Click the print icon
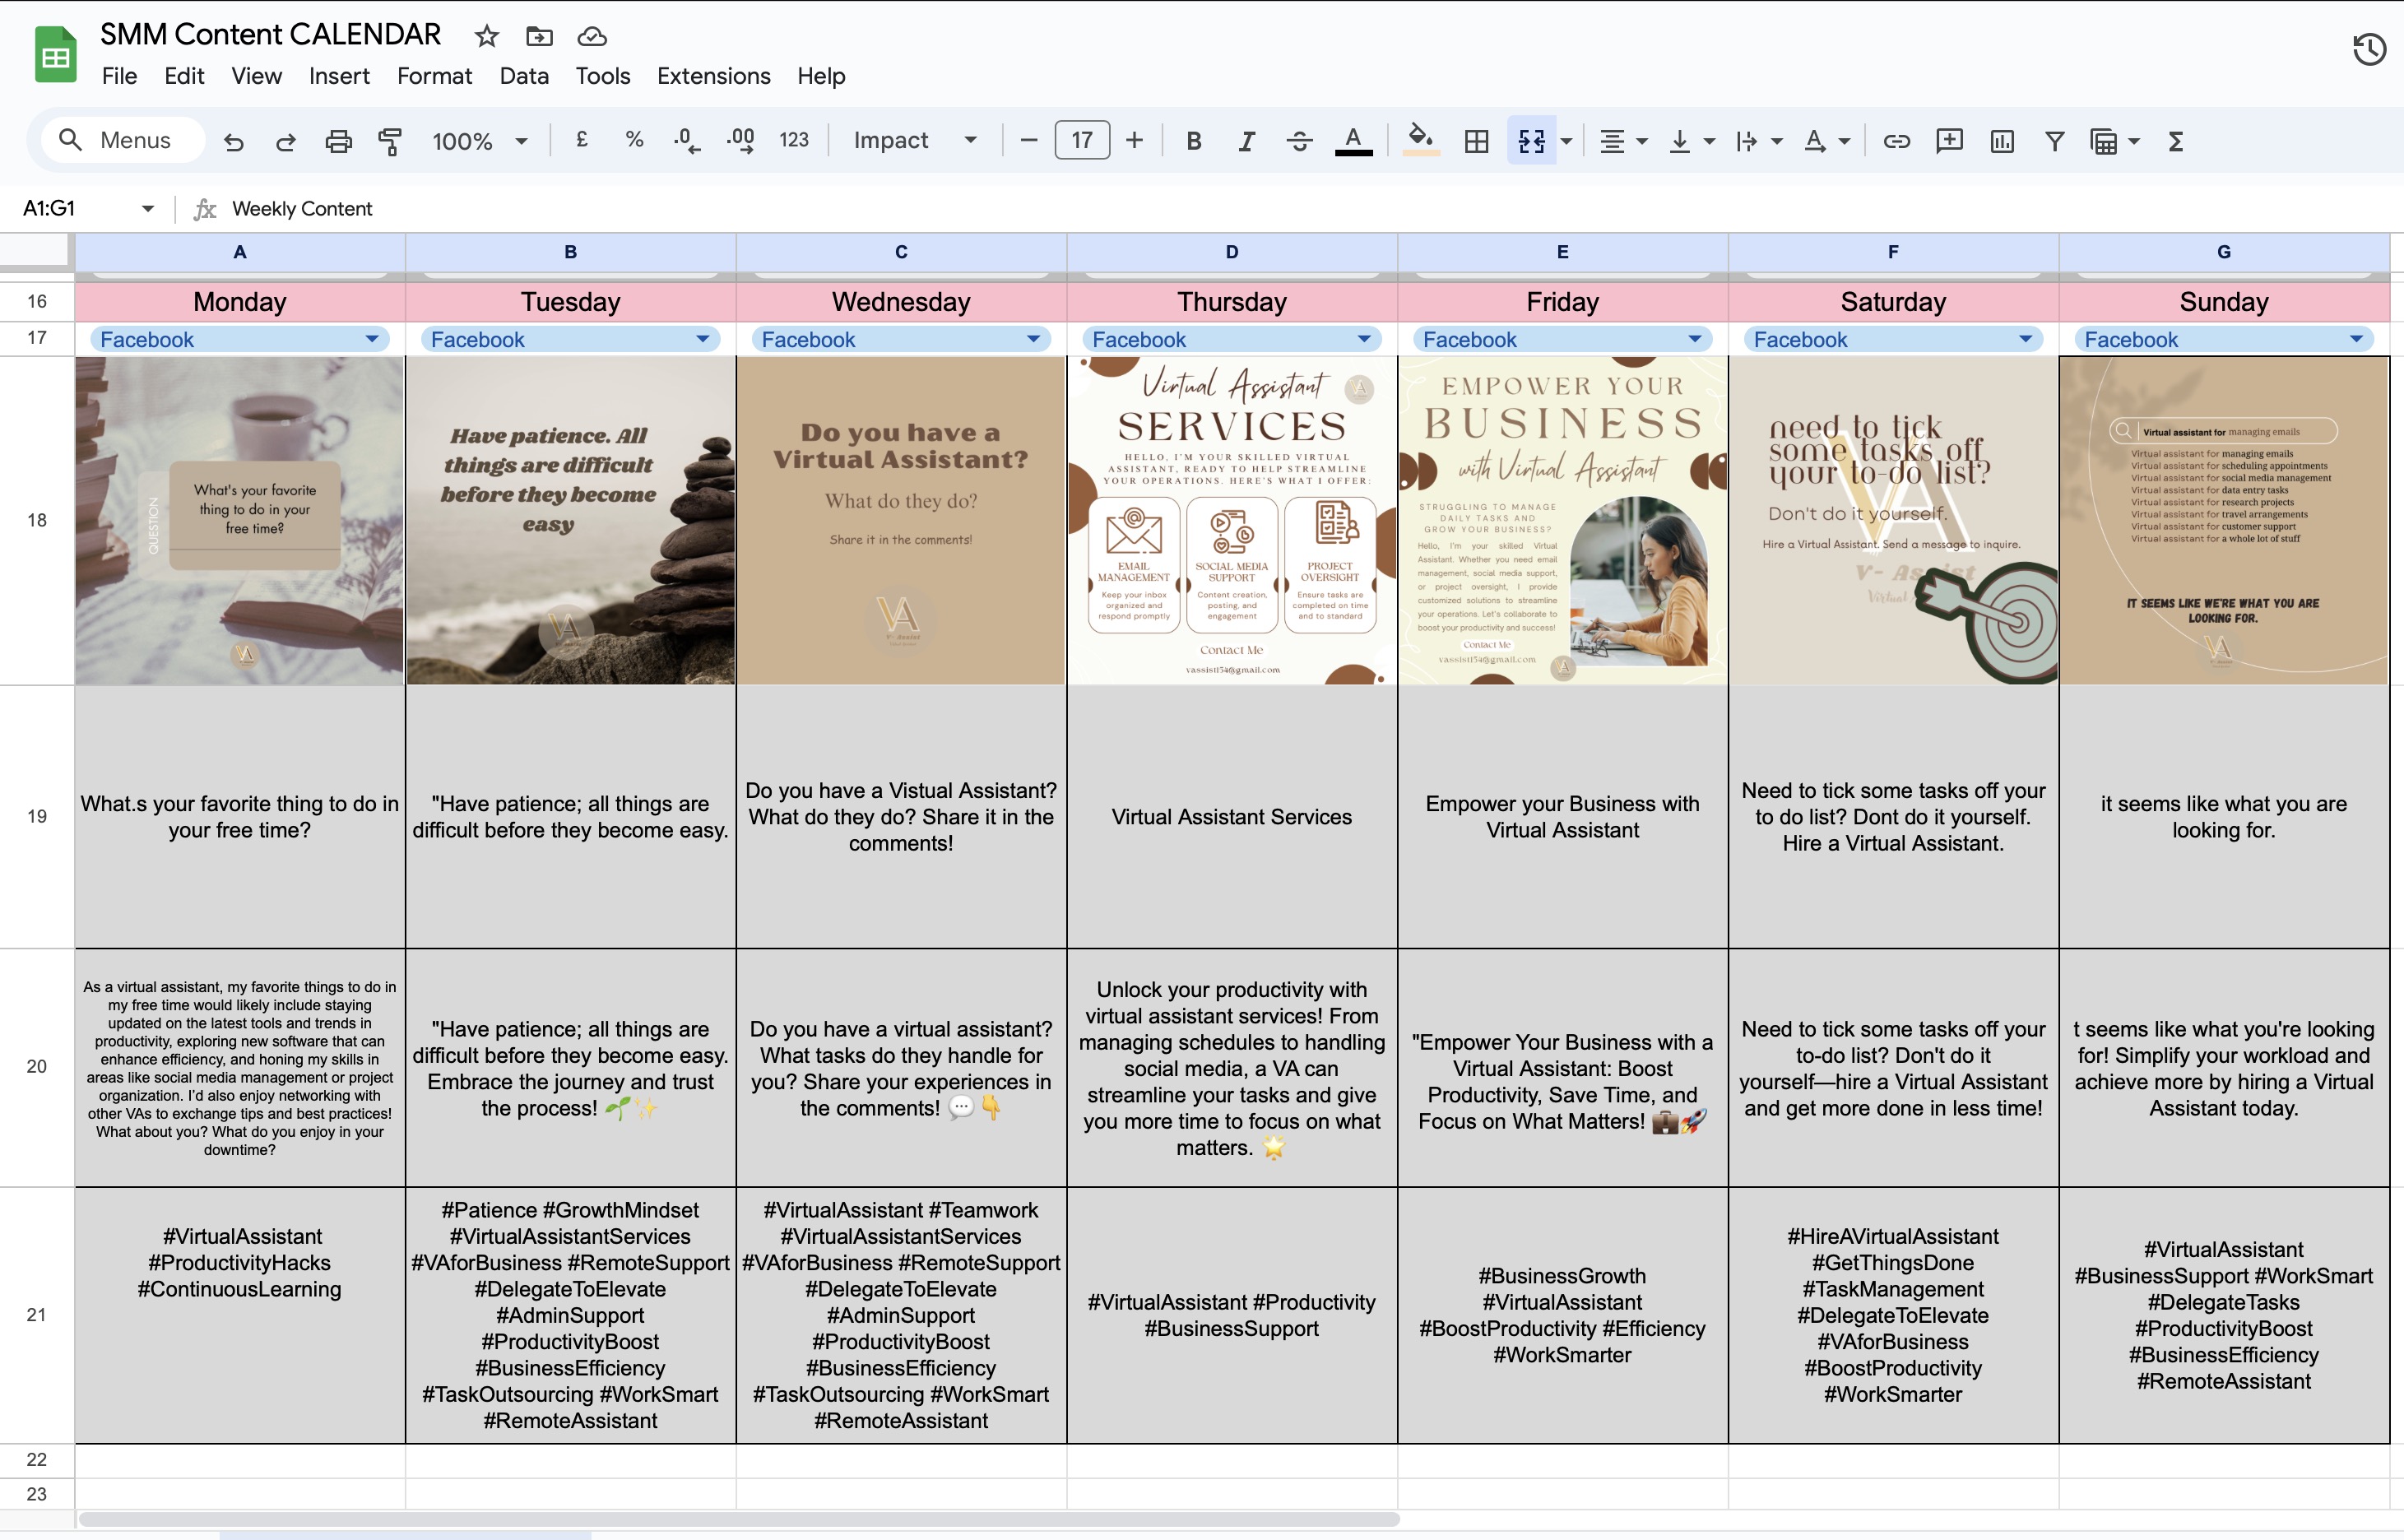 (x=338, y=141)
